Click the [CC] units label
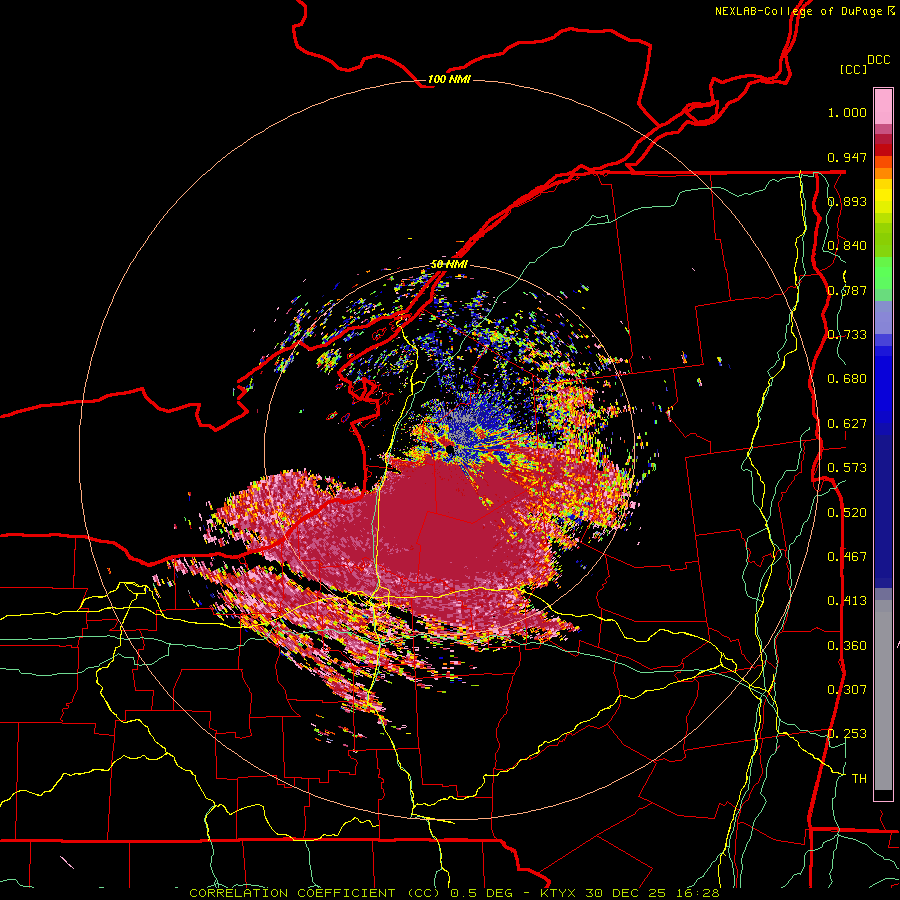The image size is (900, 900). tap(853, 69)
